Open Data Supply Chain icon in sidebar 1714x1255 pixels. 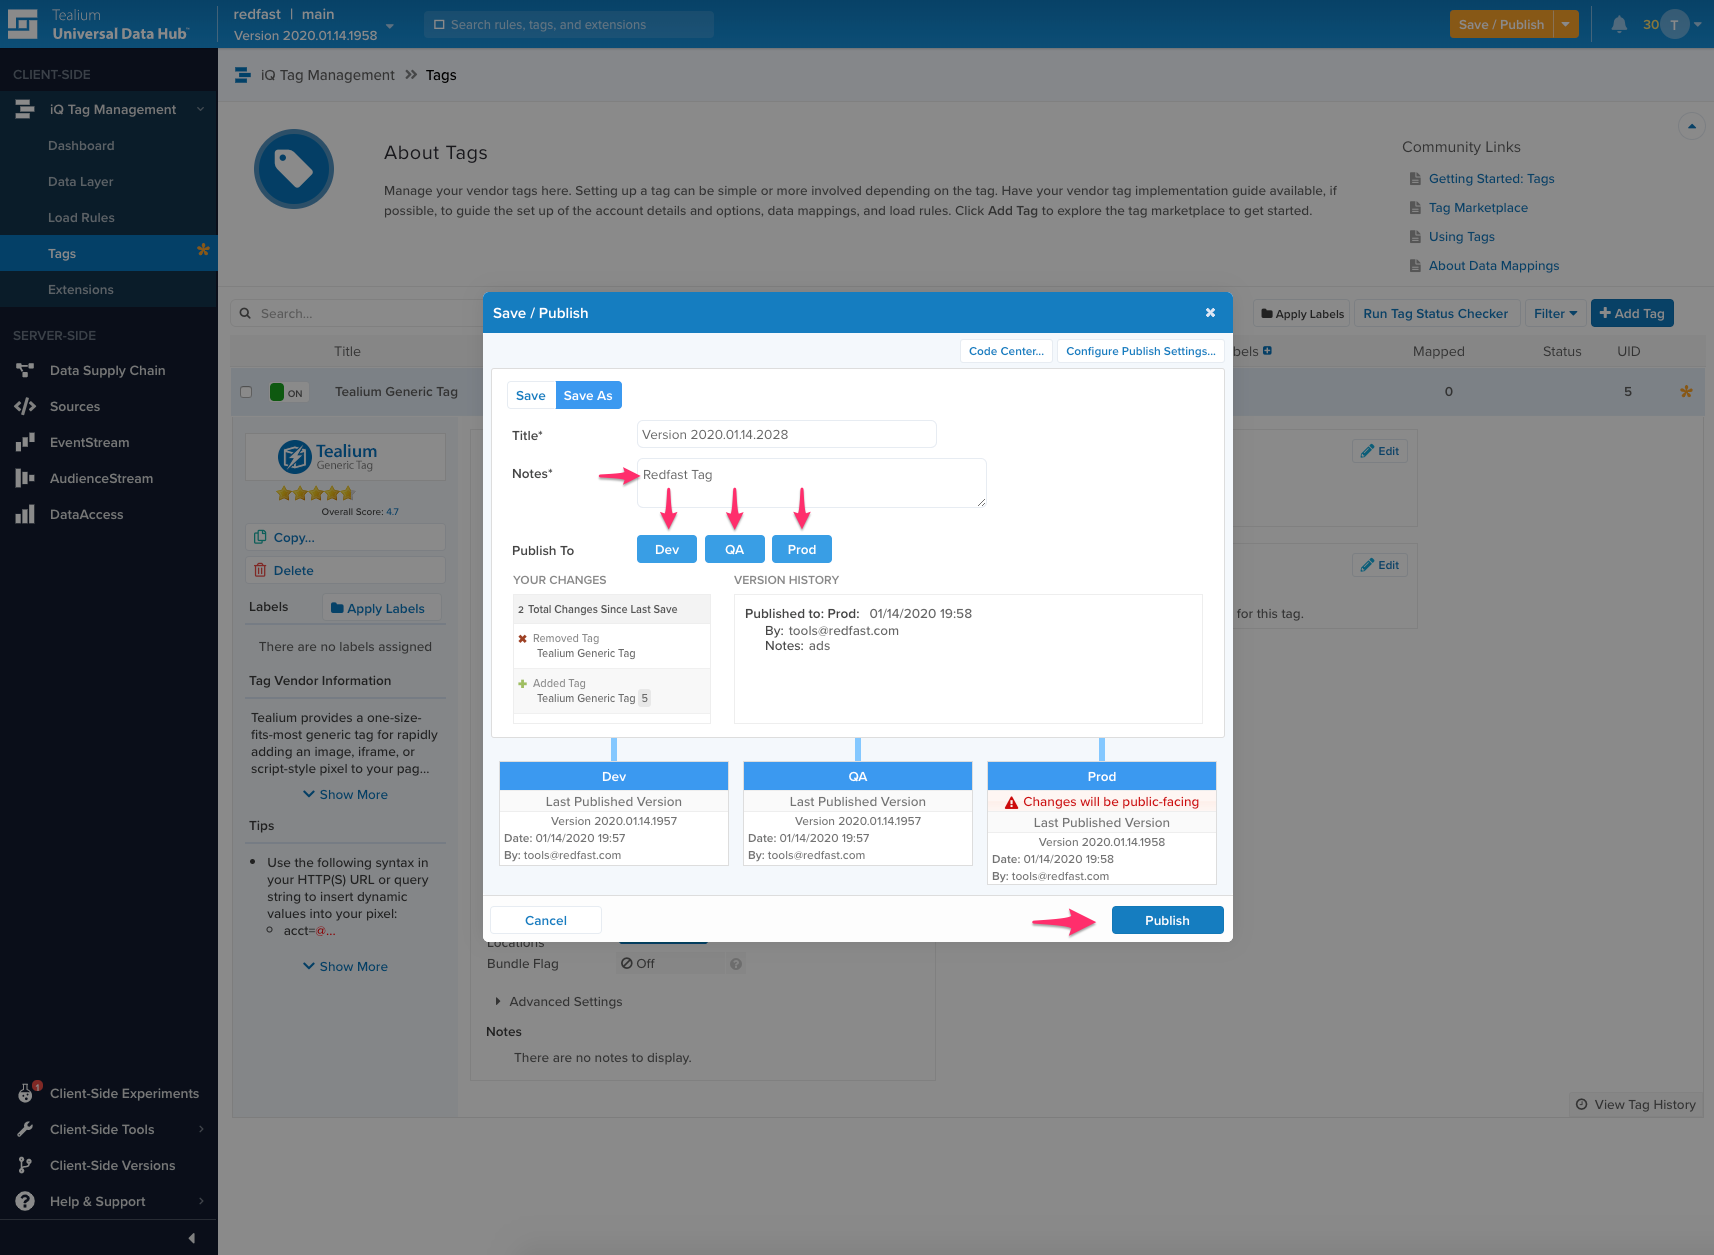tap(25, 370)
